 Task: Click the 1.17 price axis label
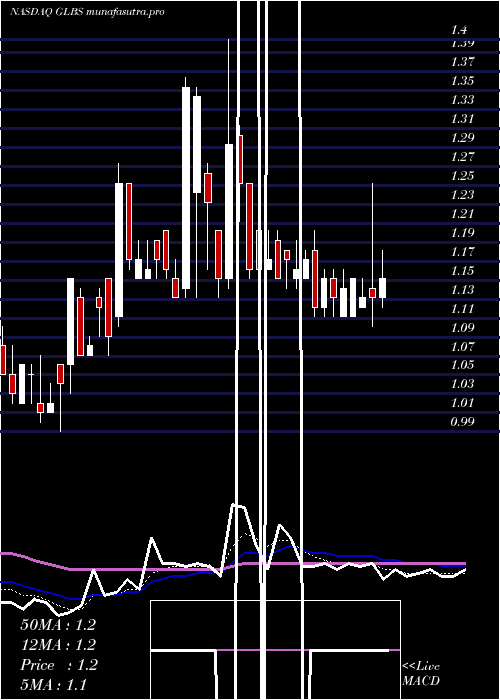462,252
